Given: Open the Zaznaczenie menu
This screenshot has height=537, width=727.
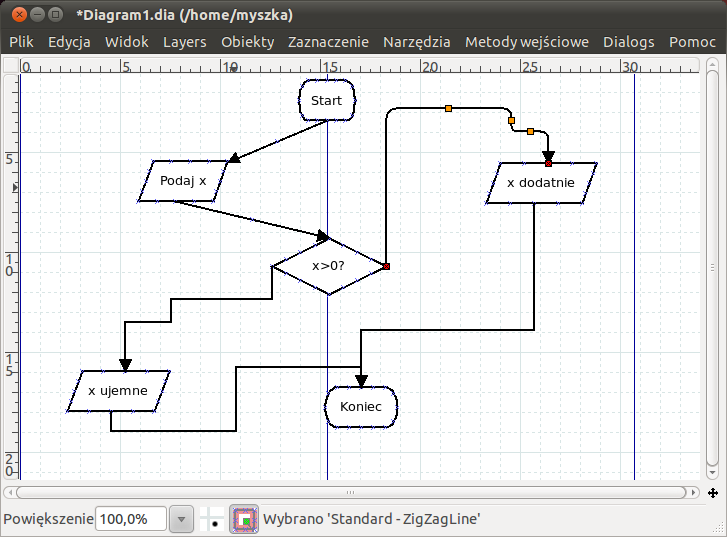Looking at the screenshot, I should (328, 42).
